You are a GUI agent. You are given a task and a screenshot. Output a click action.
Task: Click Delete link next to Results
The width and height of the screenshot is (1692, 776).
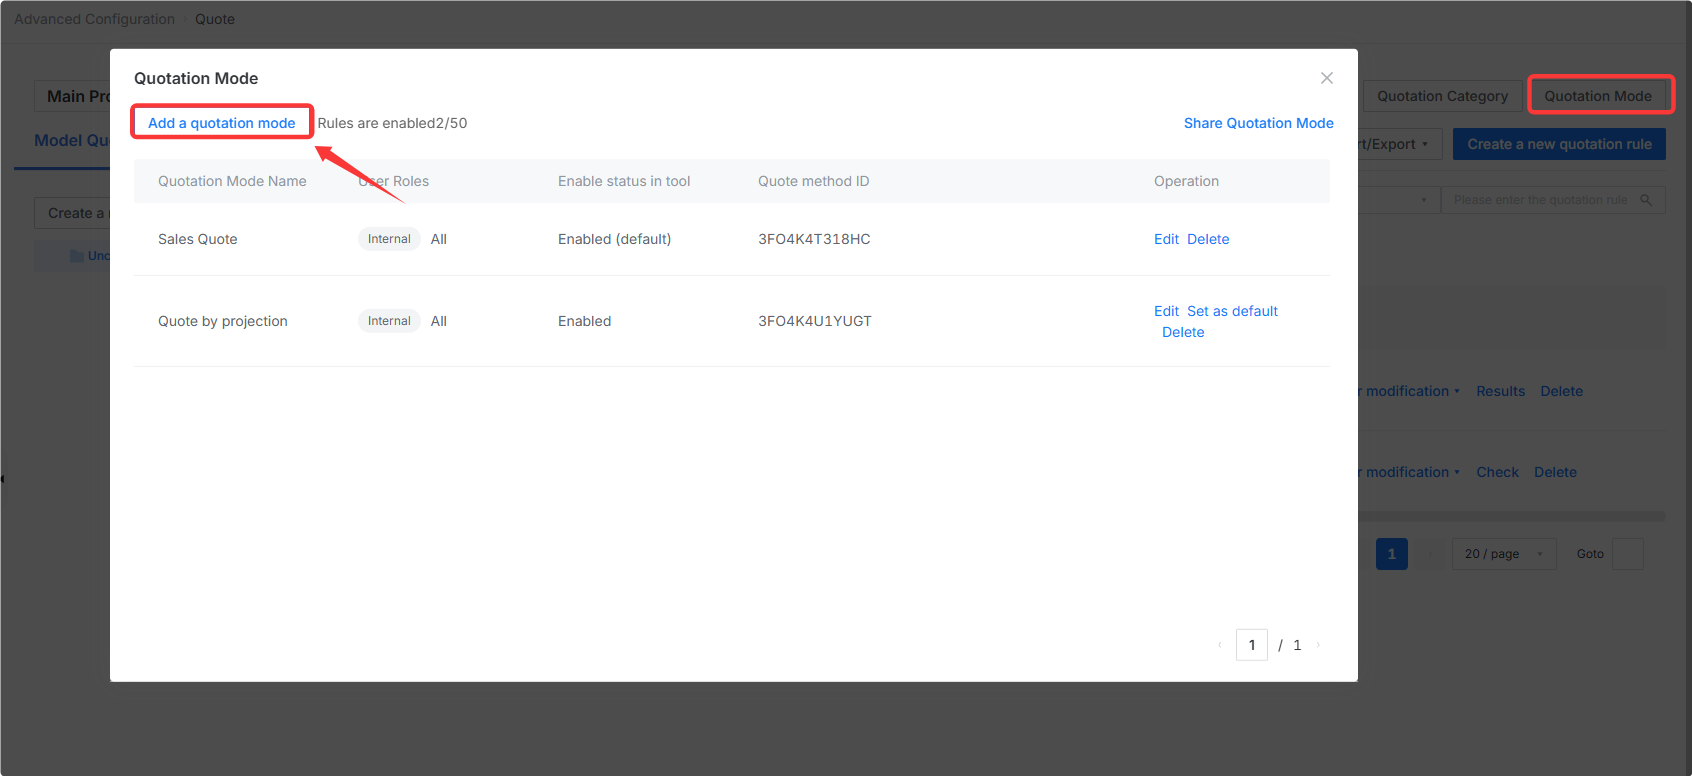[1561, 391]
